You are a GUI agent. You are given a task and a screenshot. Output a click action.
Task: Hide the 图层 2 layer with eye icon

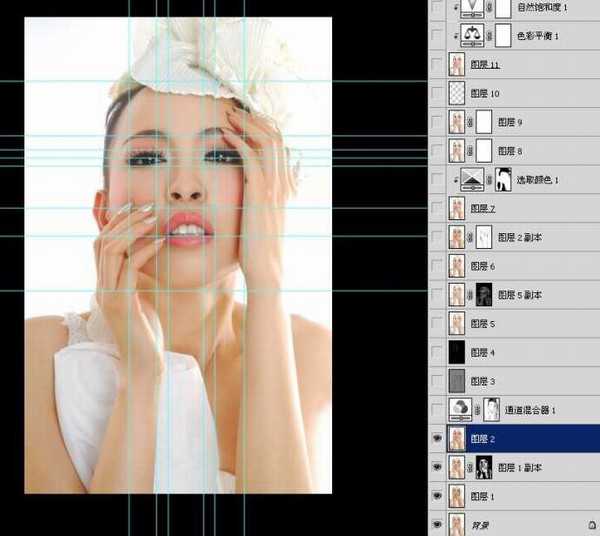(x=436, y=438)
